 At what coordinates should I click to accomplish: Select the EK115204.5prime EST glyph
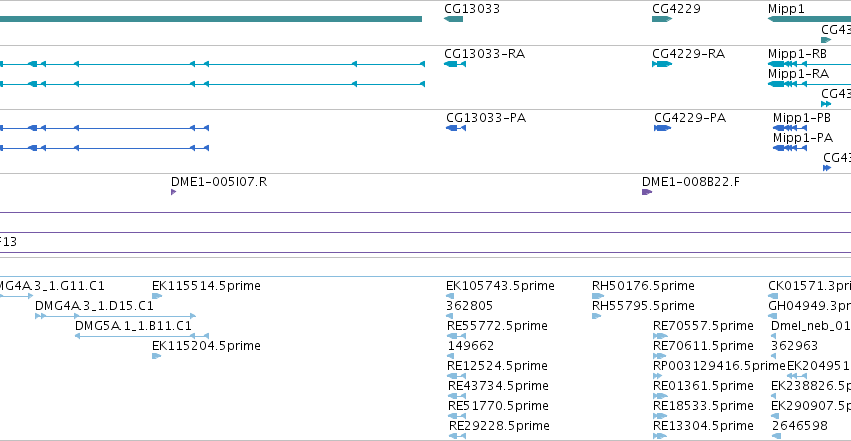(x=157, y=356)
